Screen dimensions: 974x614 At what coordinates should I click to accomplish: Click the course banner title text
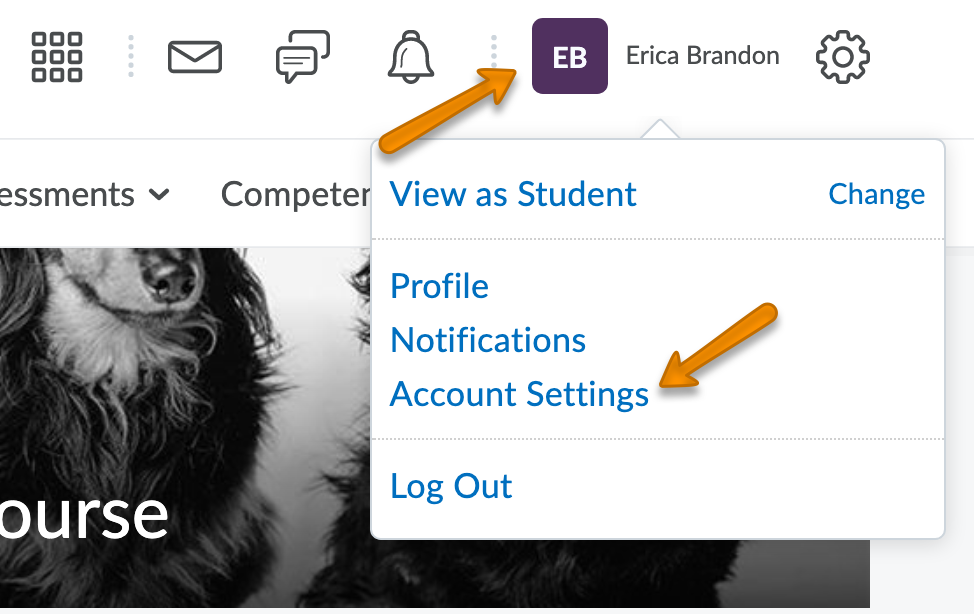(x=84, y=516)
